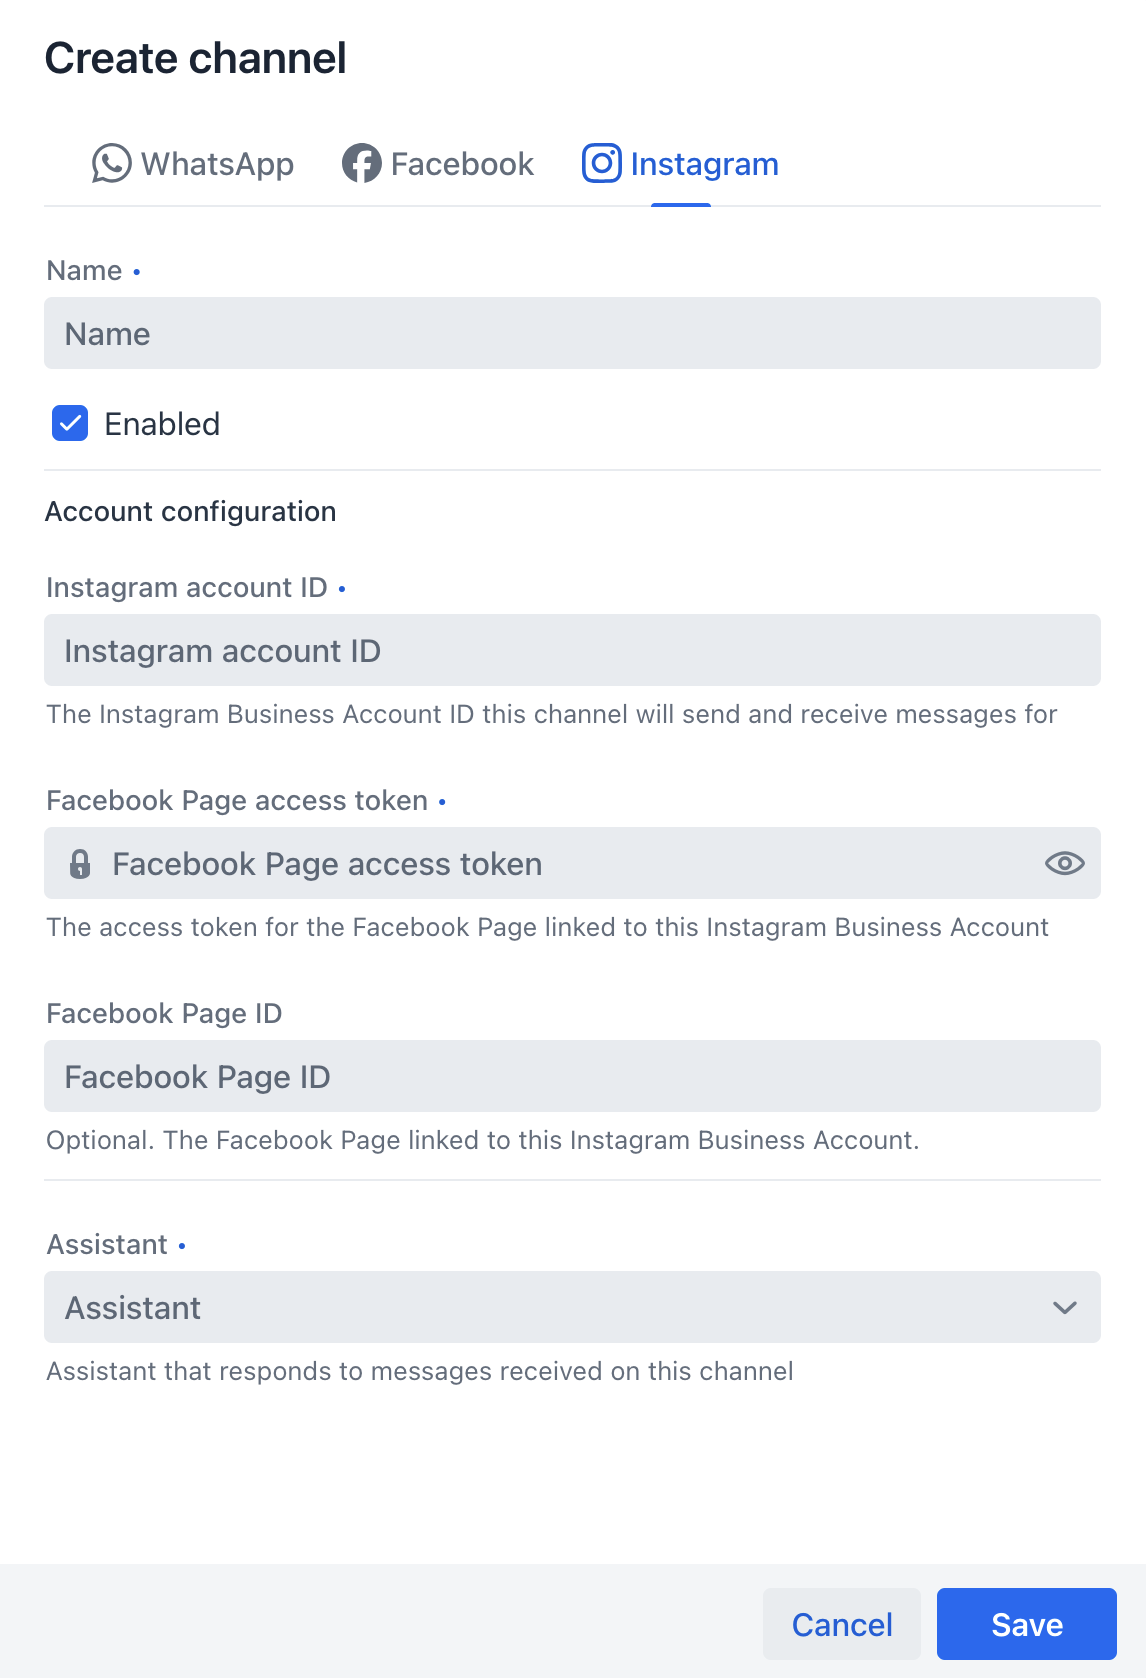Click the Account configuration section title
Image resolution: width=1146 pixels, height=1678 pixels.
click(191, 511)
